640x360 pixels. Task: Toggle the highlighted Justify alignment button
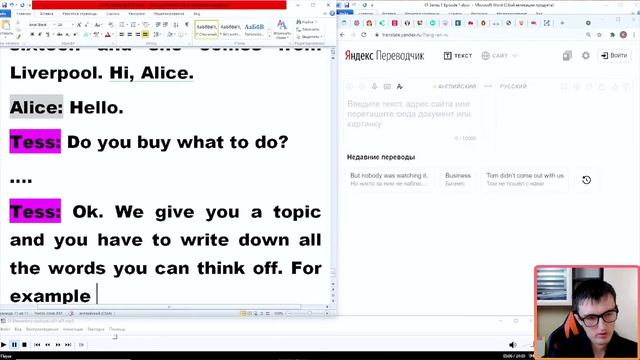[145, 35]
